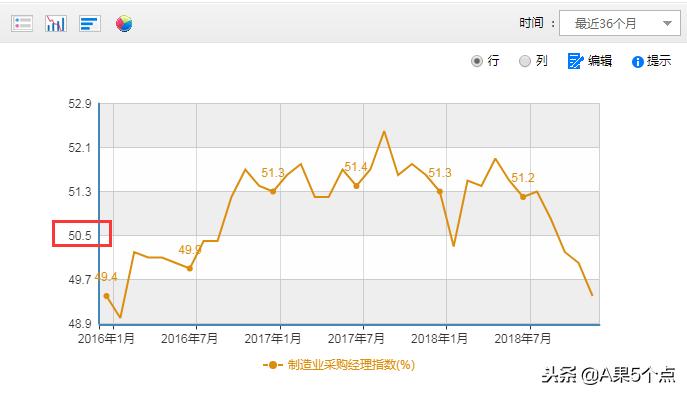The height and width of the screenshot is (395, 687).
Task: Select the pie chart icon
Action: coord(124,24)
